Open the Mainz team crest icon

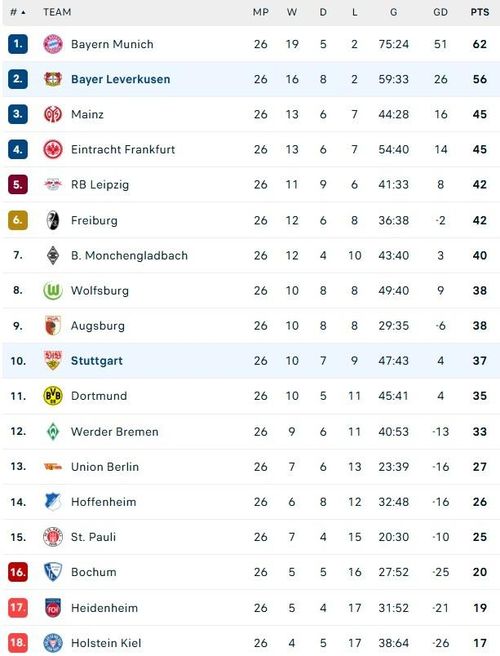click(x=53, y=114)
